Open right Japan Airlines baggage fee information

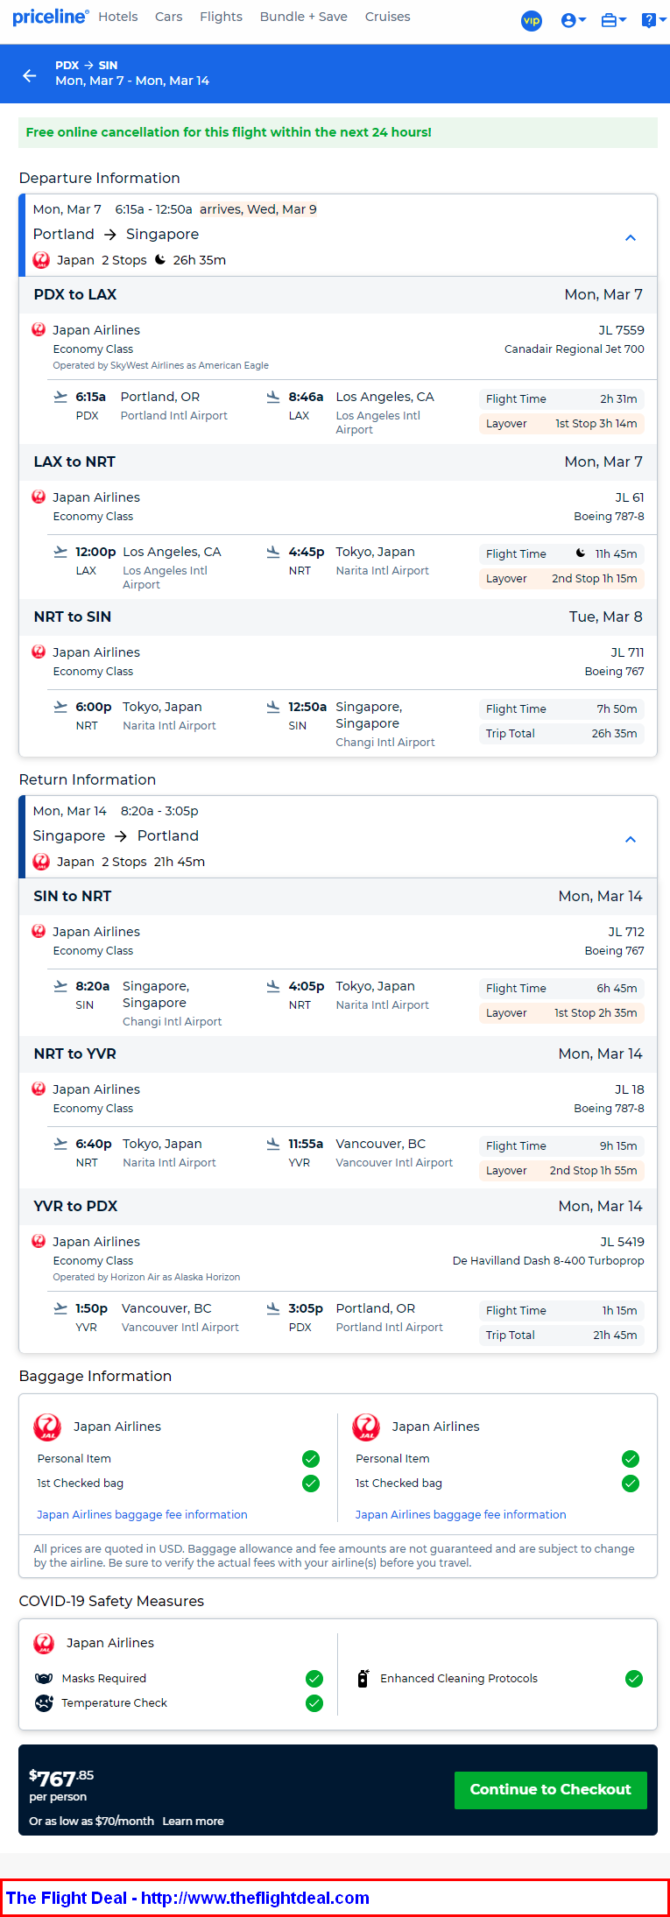click(x=460, y=1514)
